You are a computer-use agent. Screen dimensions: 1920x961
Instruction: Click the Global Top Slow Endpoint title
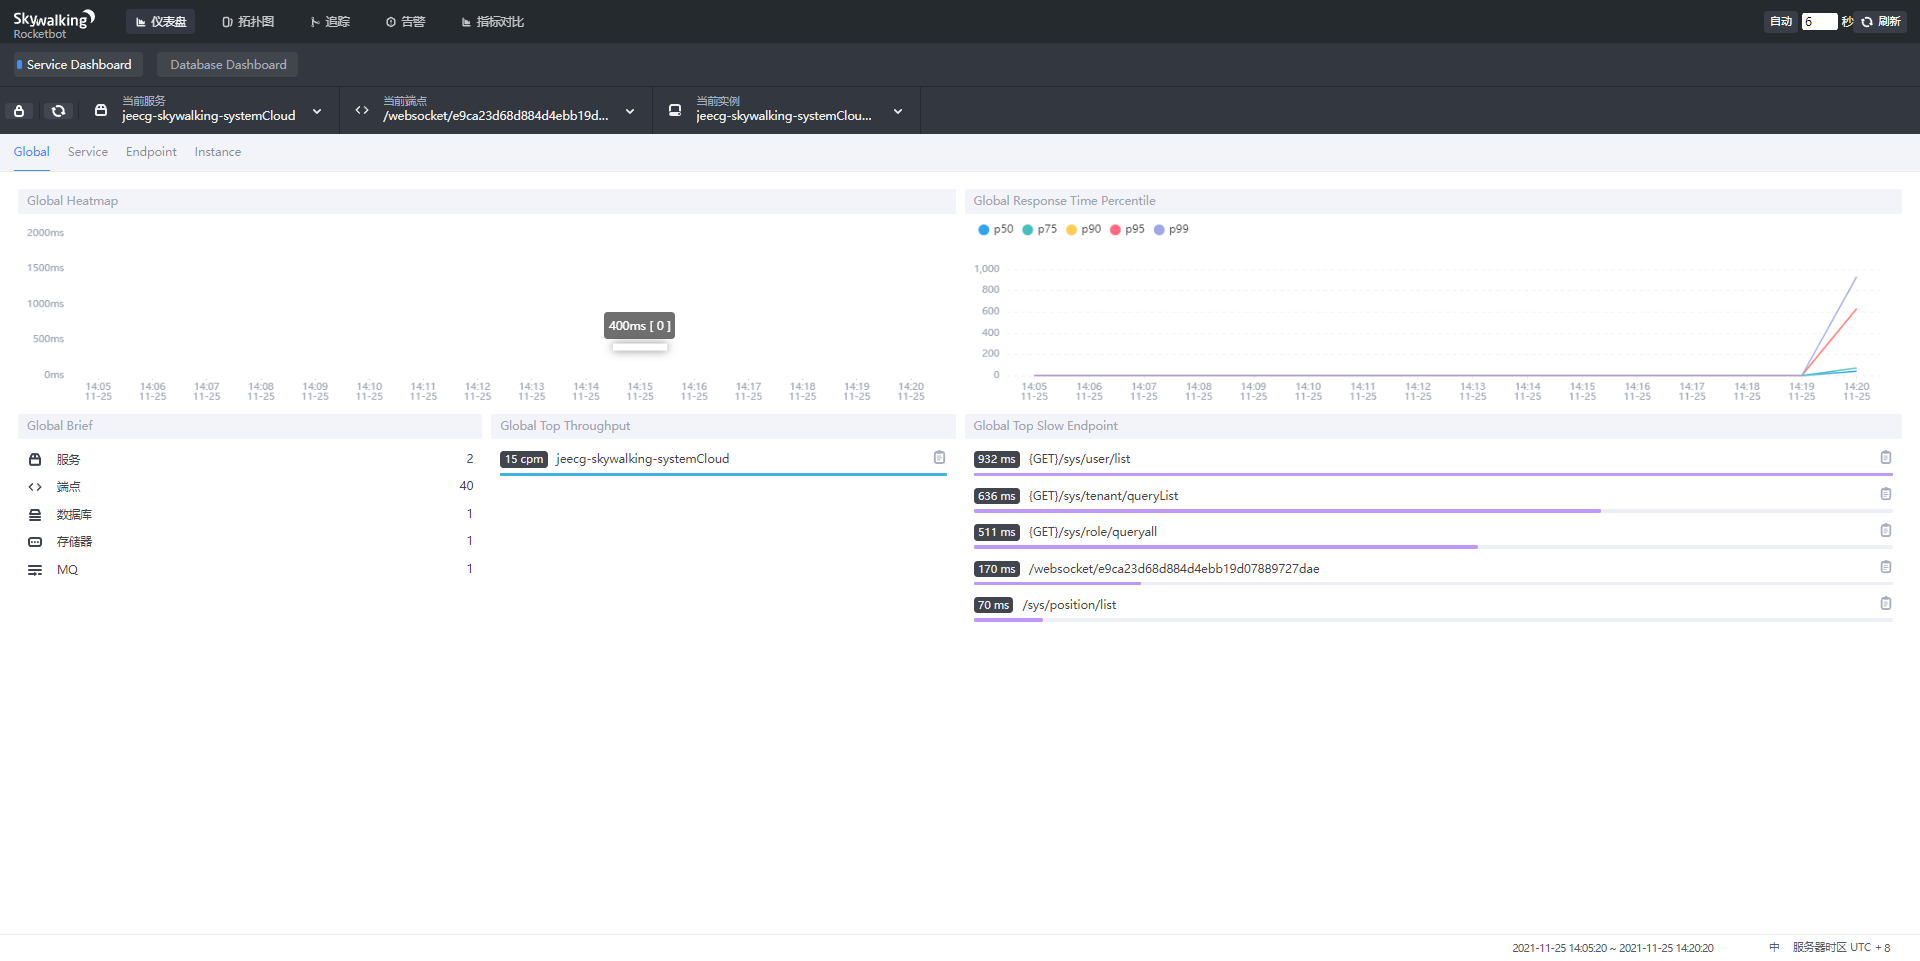[1045, 426]
